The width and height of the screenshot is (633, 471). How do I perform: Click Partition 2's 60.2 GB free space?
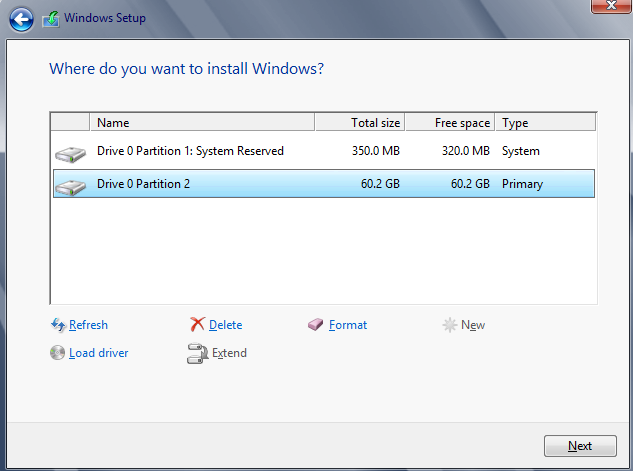tap(470, 184)
